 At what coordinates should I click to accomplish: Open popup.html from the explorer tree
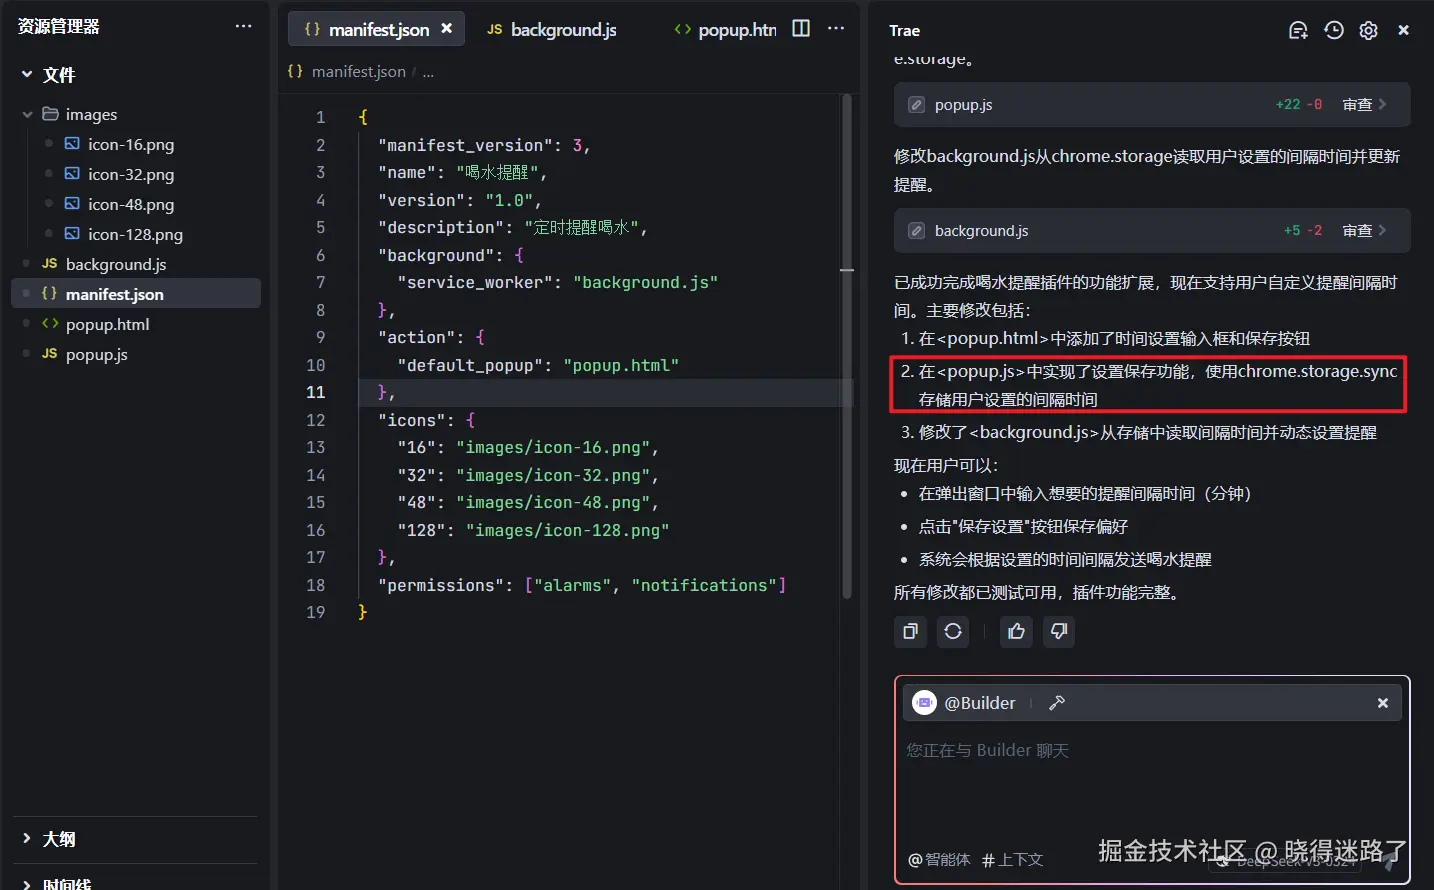pos(108,324)
